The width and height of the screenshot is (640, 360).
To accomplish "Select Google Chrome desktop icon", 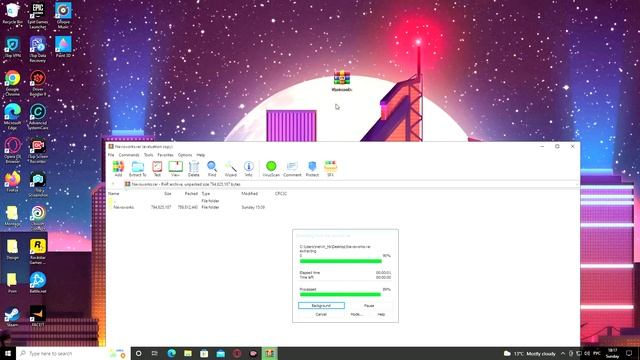I will pos(13,83).
